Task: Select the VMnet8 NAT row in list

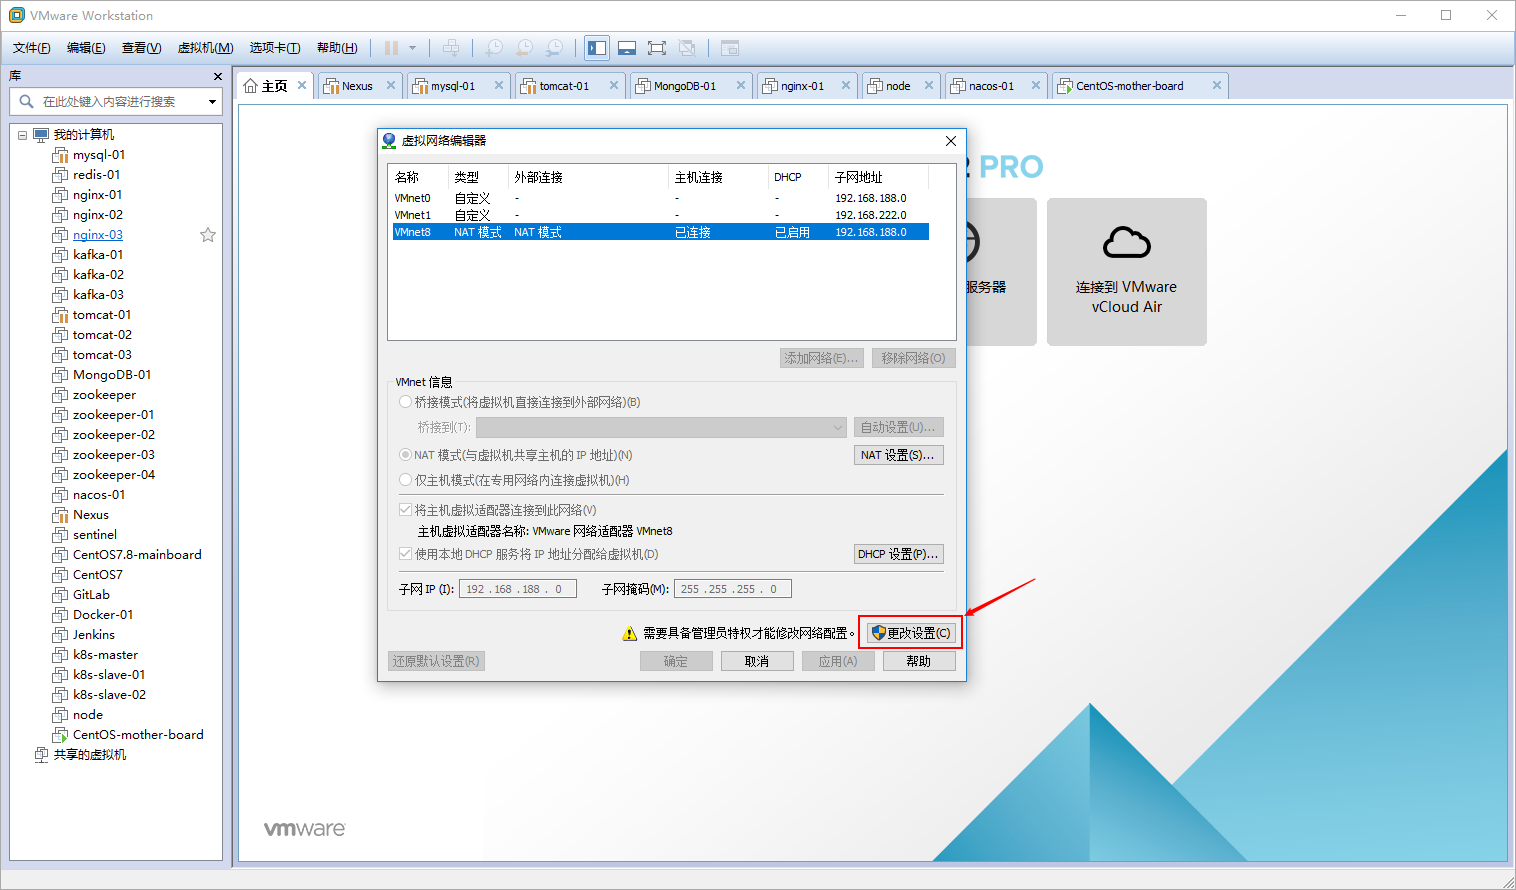Action: 660,232
